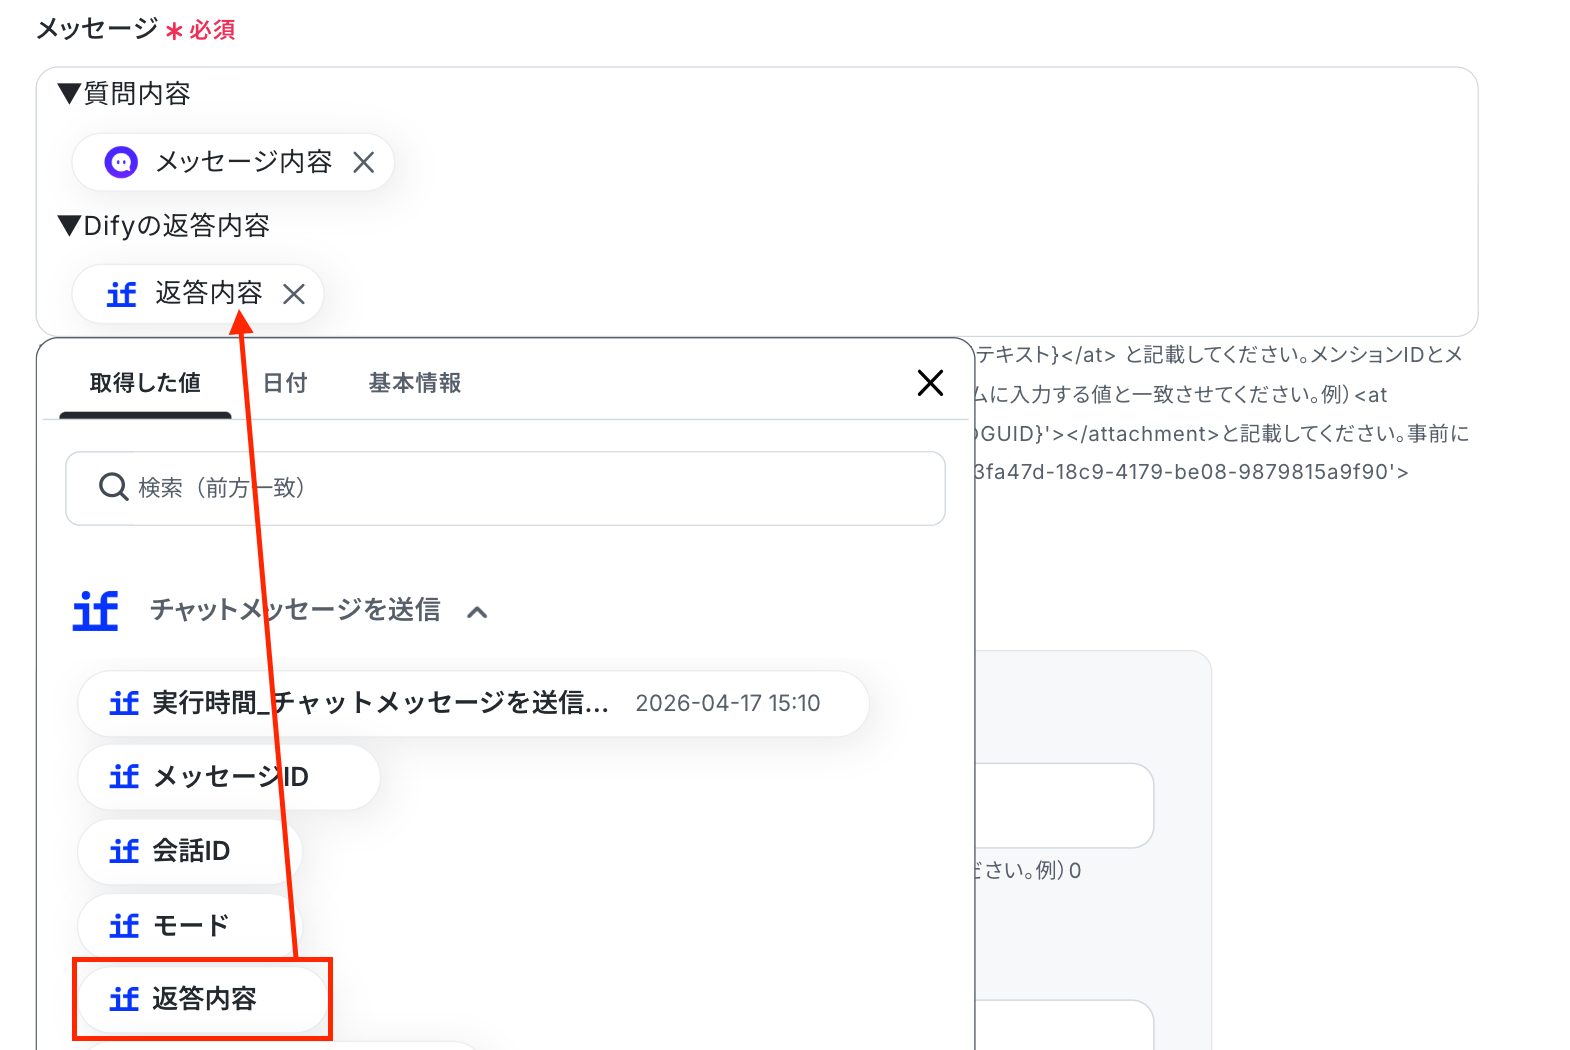The image size is (1570, 1050).
Task: Remove the 返答内容 tag with X
Action: (x=294, y=294)
